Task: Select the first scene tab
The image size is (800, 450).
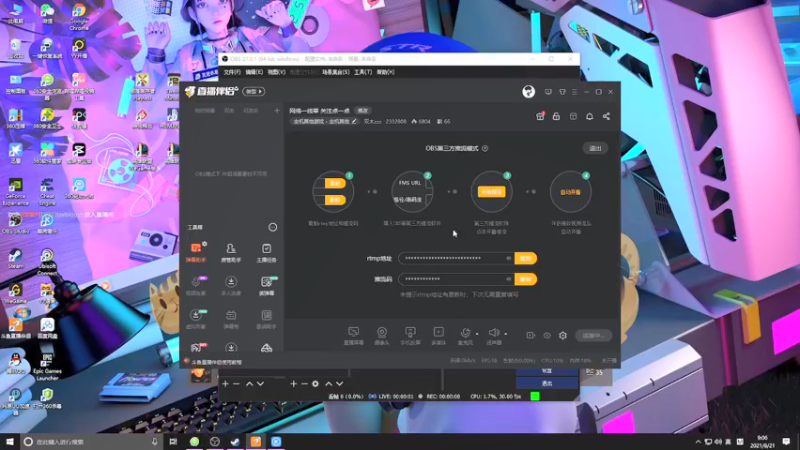Action: (205, 110)
